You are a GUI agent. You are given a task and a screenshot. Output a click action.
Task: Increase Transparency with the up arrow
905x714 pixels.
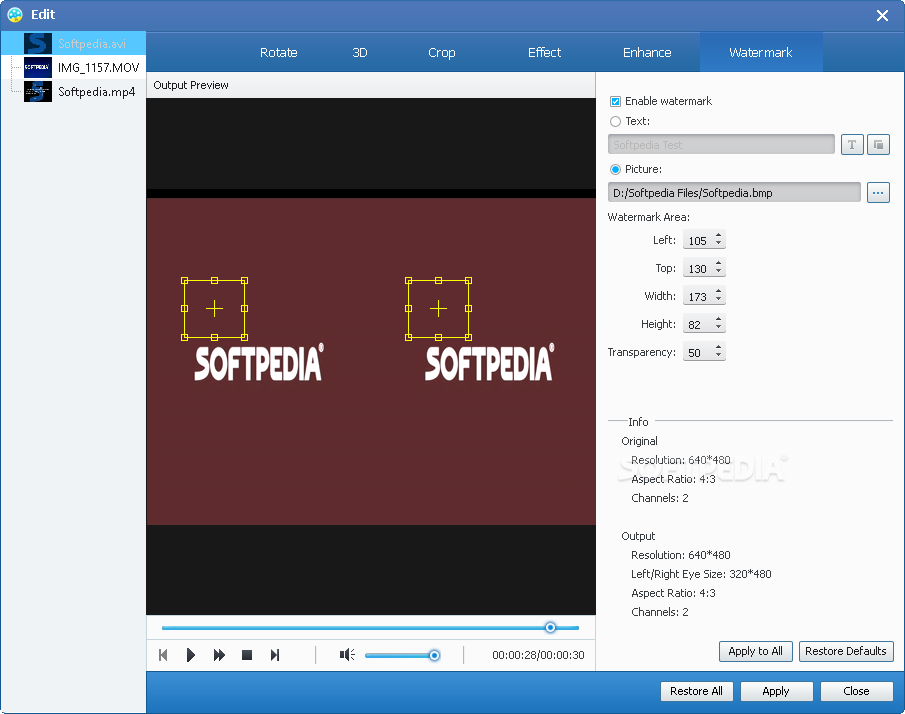719,347
